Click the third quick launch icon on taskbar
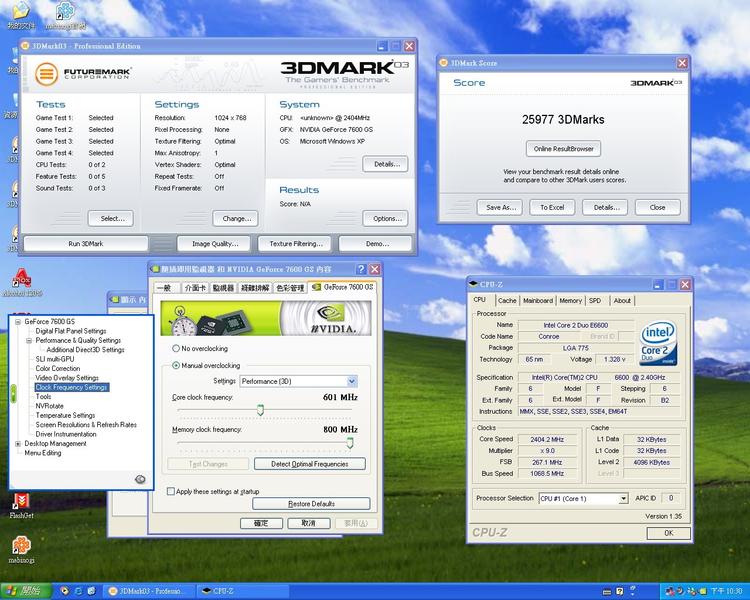The height and width of the screenshot is (600, 750). 91,591
